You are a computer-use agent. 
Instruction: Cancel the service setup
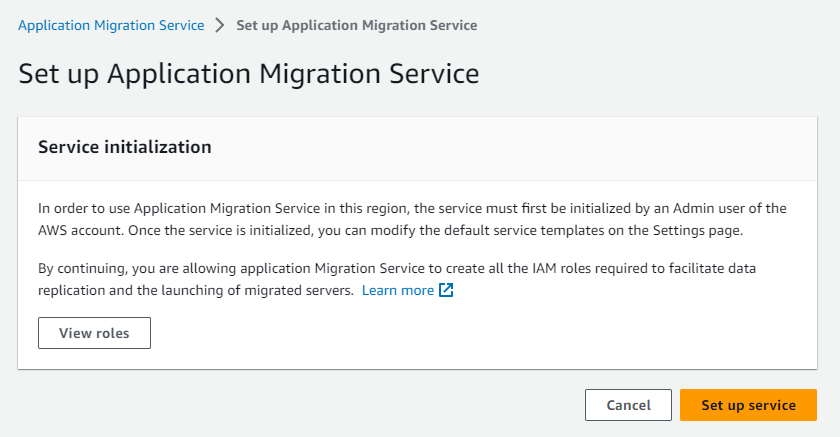click(628, 405)
